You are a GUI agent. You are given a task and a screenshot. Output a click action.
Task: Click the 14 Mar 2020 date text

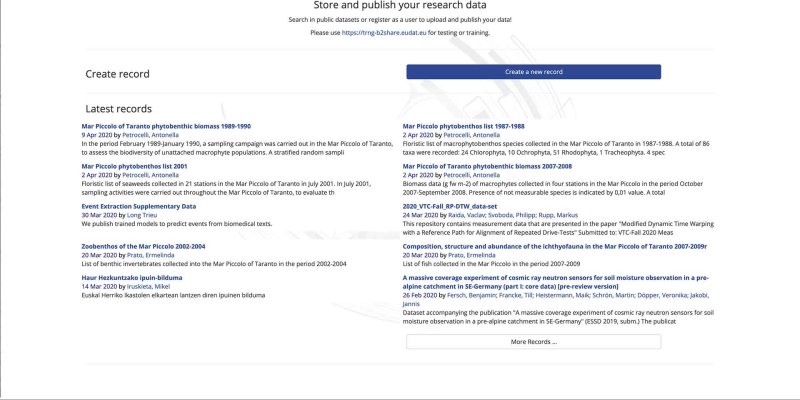(x=98, y=287)
